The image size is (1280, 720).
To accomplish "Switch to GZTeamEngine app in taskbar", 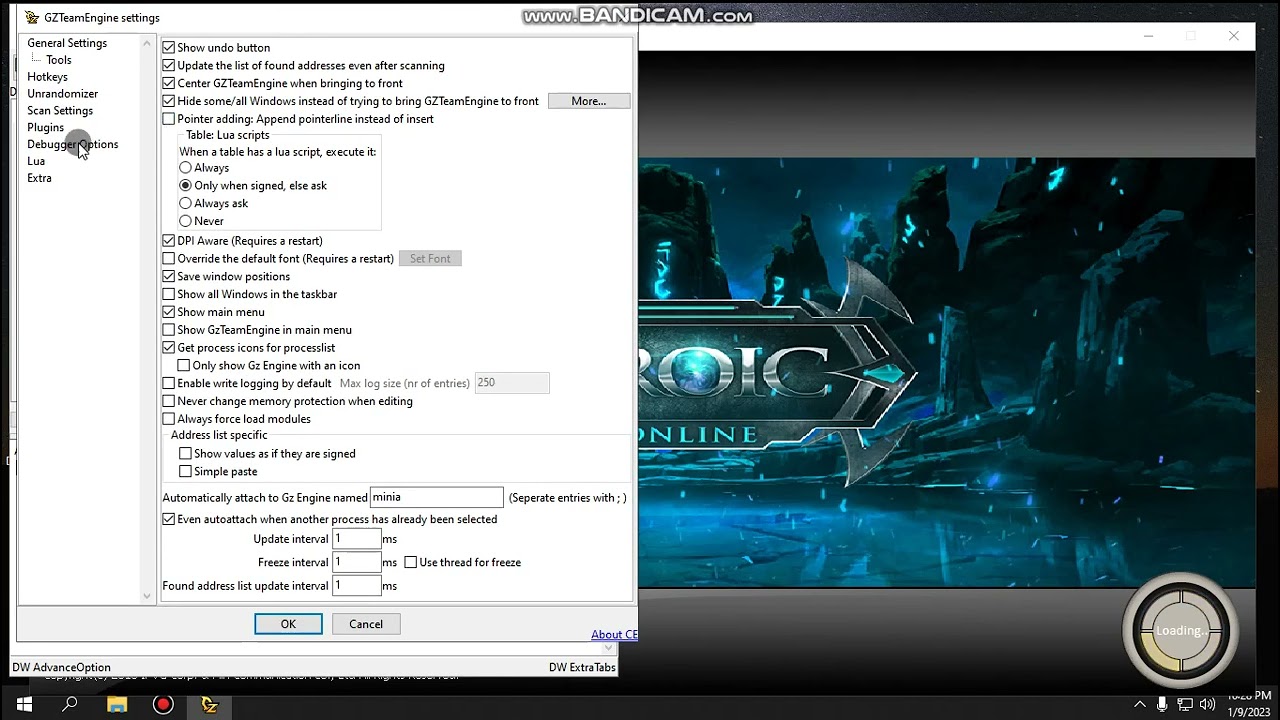I will tap(209, 705).
